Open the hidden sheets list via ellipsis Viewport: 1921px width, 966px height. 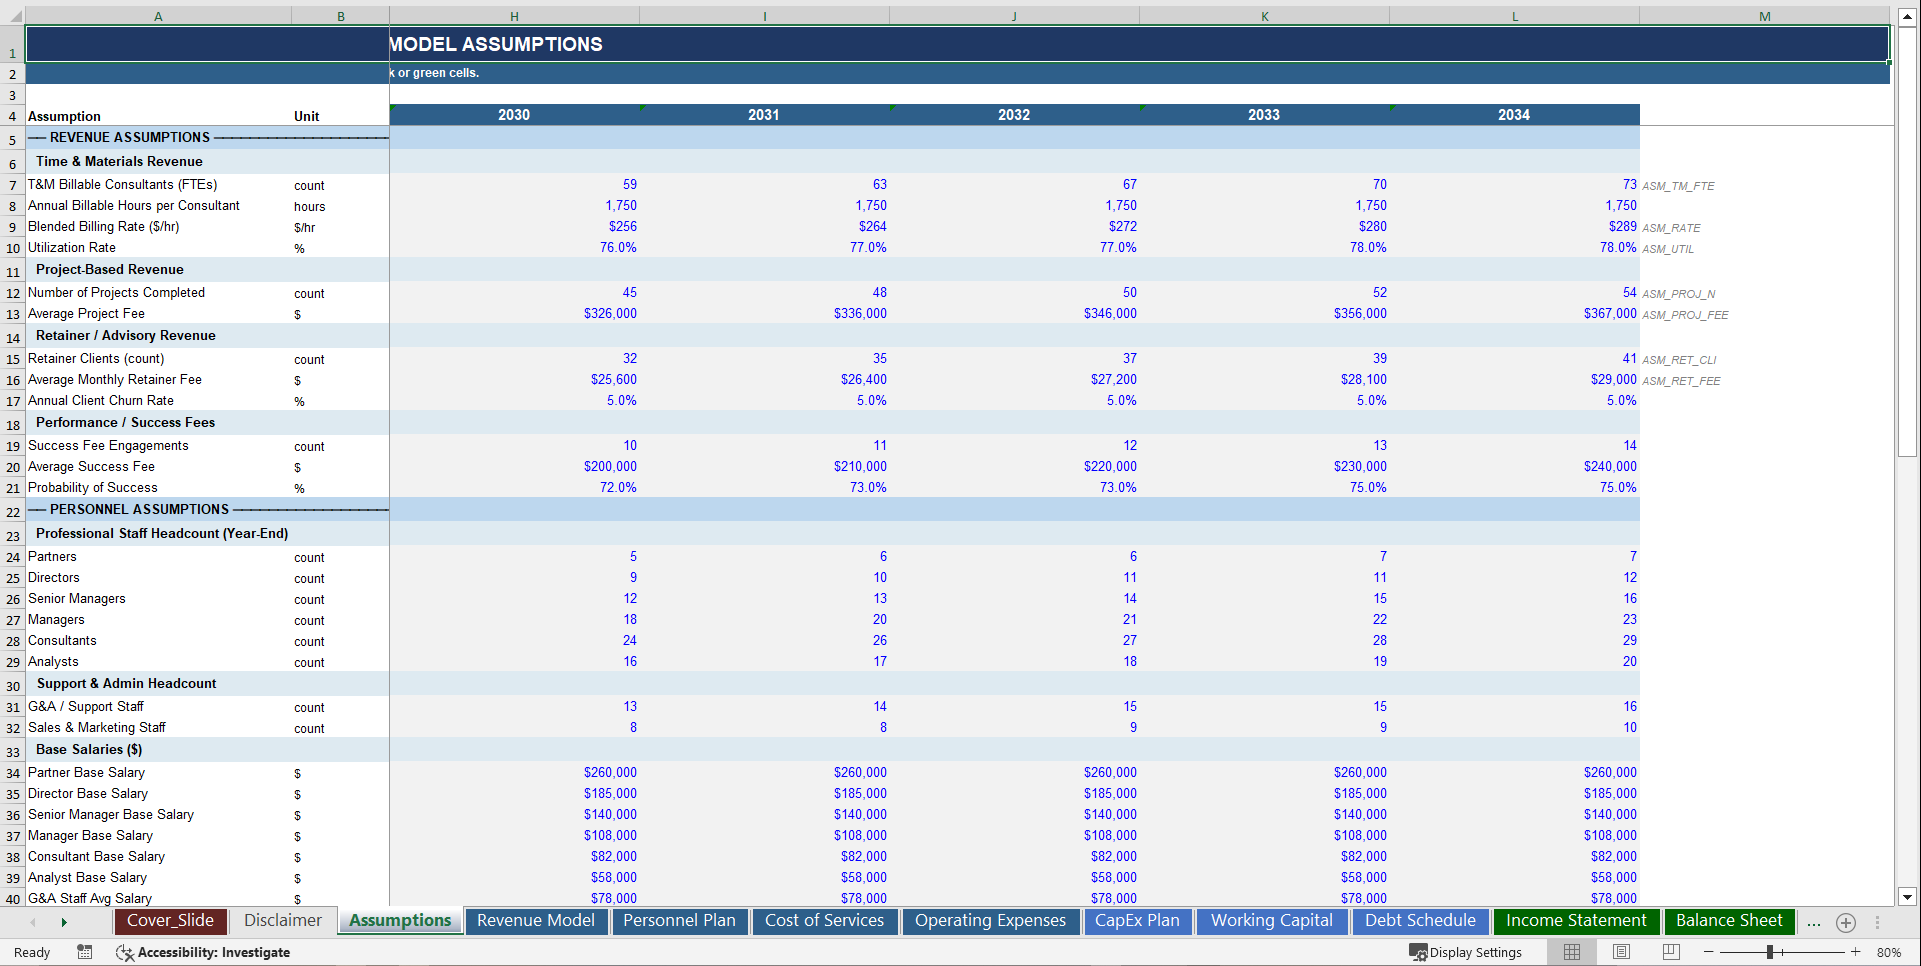coord(1814,922)
